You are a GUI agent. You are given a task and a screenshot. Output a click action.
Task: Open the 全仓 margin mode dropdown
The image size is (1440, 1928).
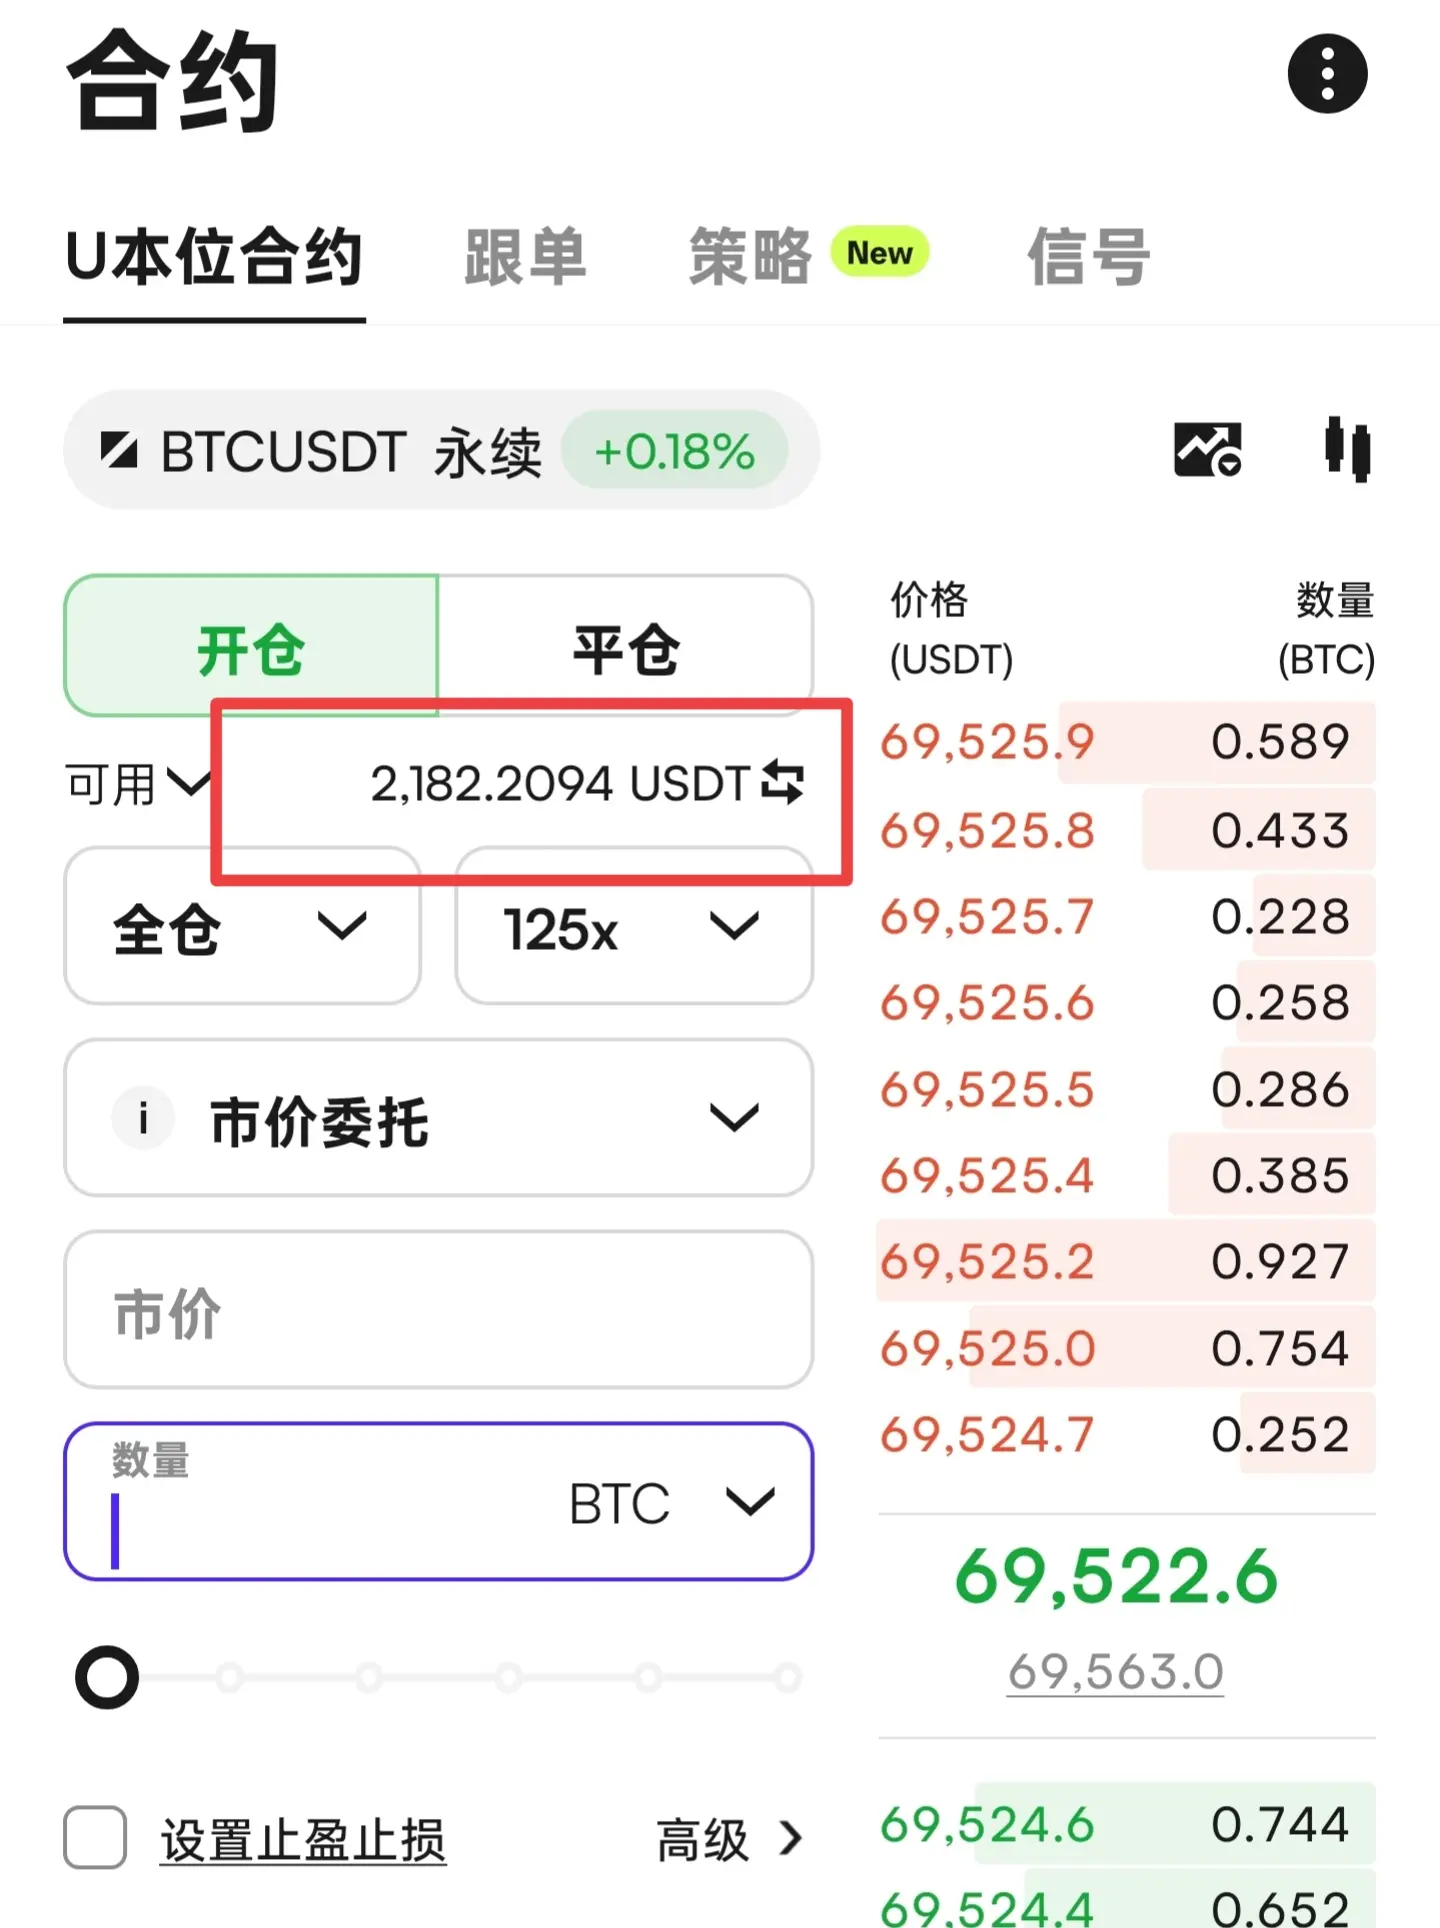(x=242, y=927)
